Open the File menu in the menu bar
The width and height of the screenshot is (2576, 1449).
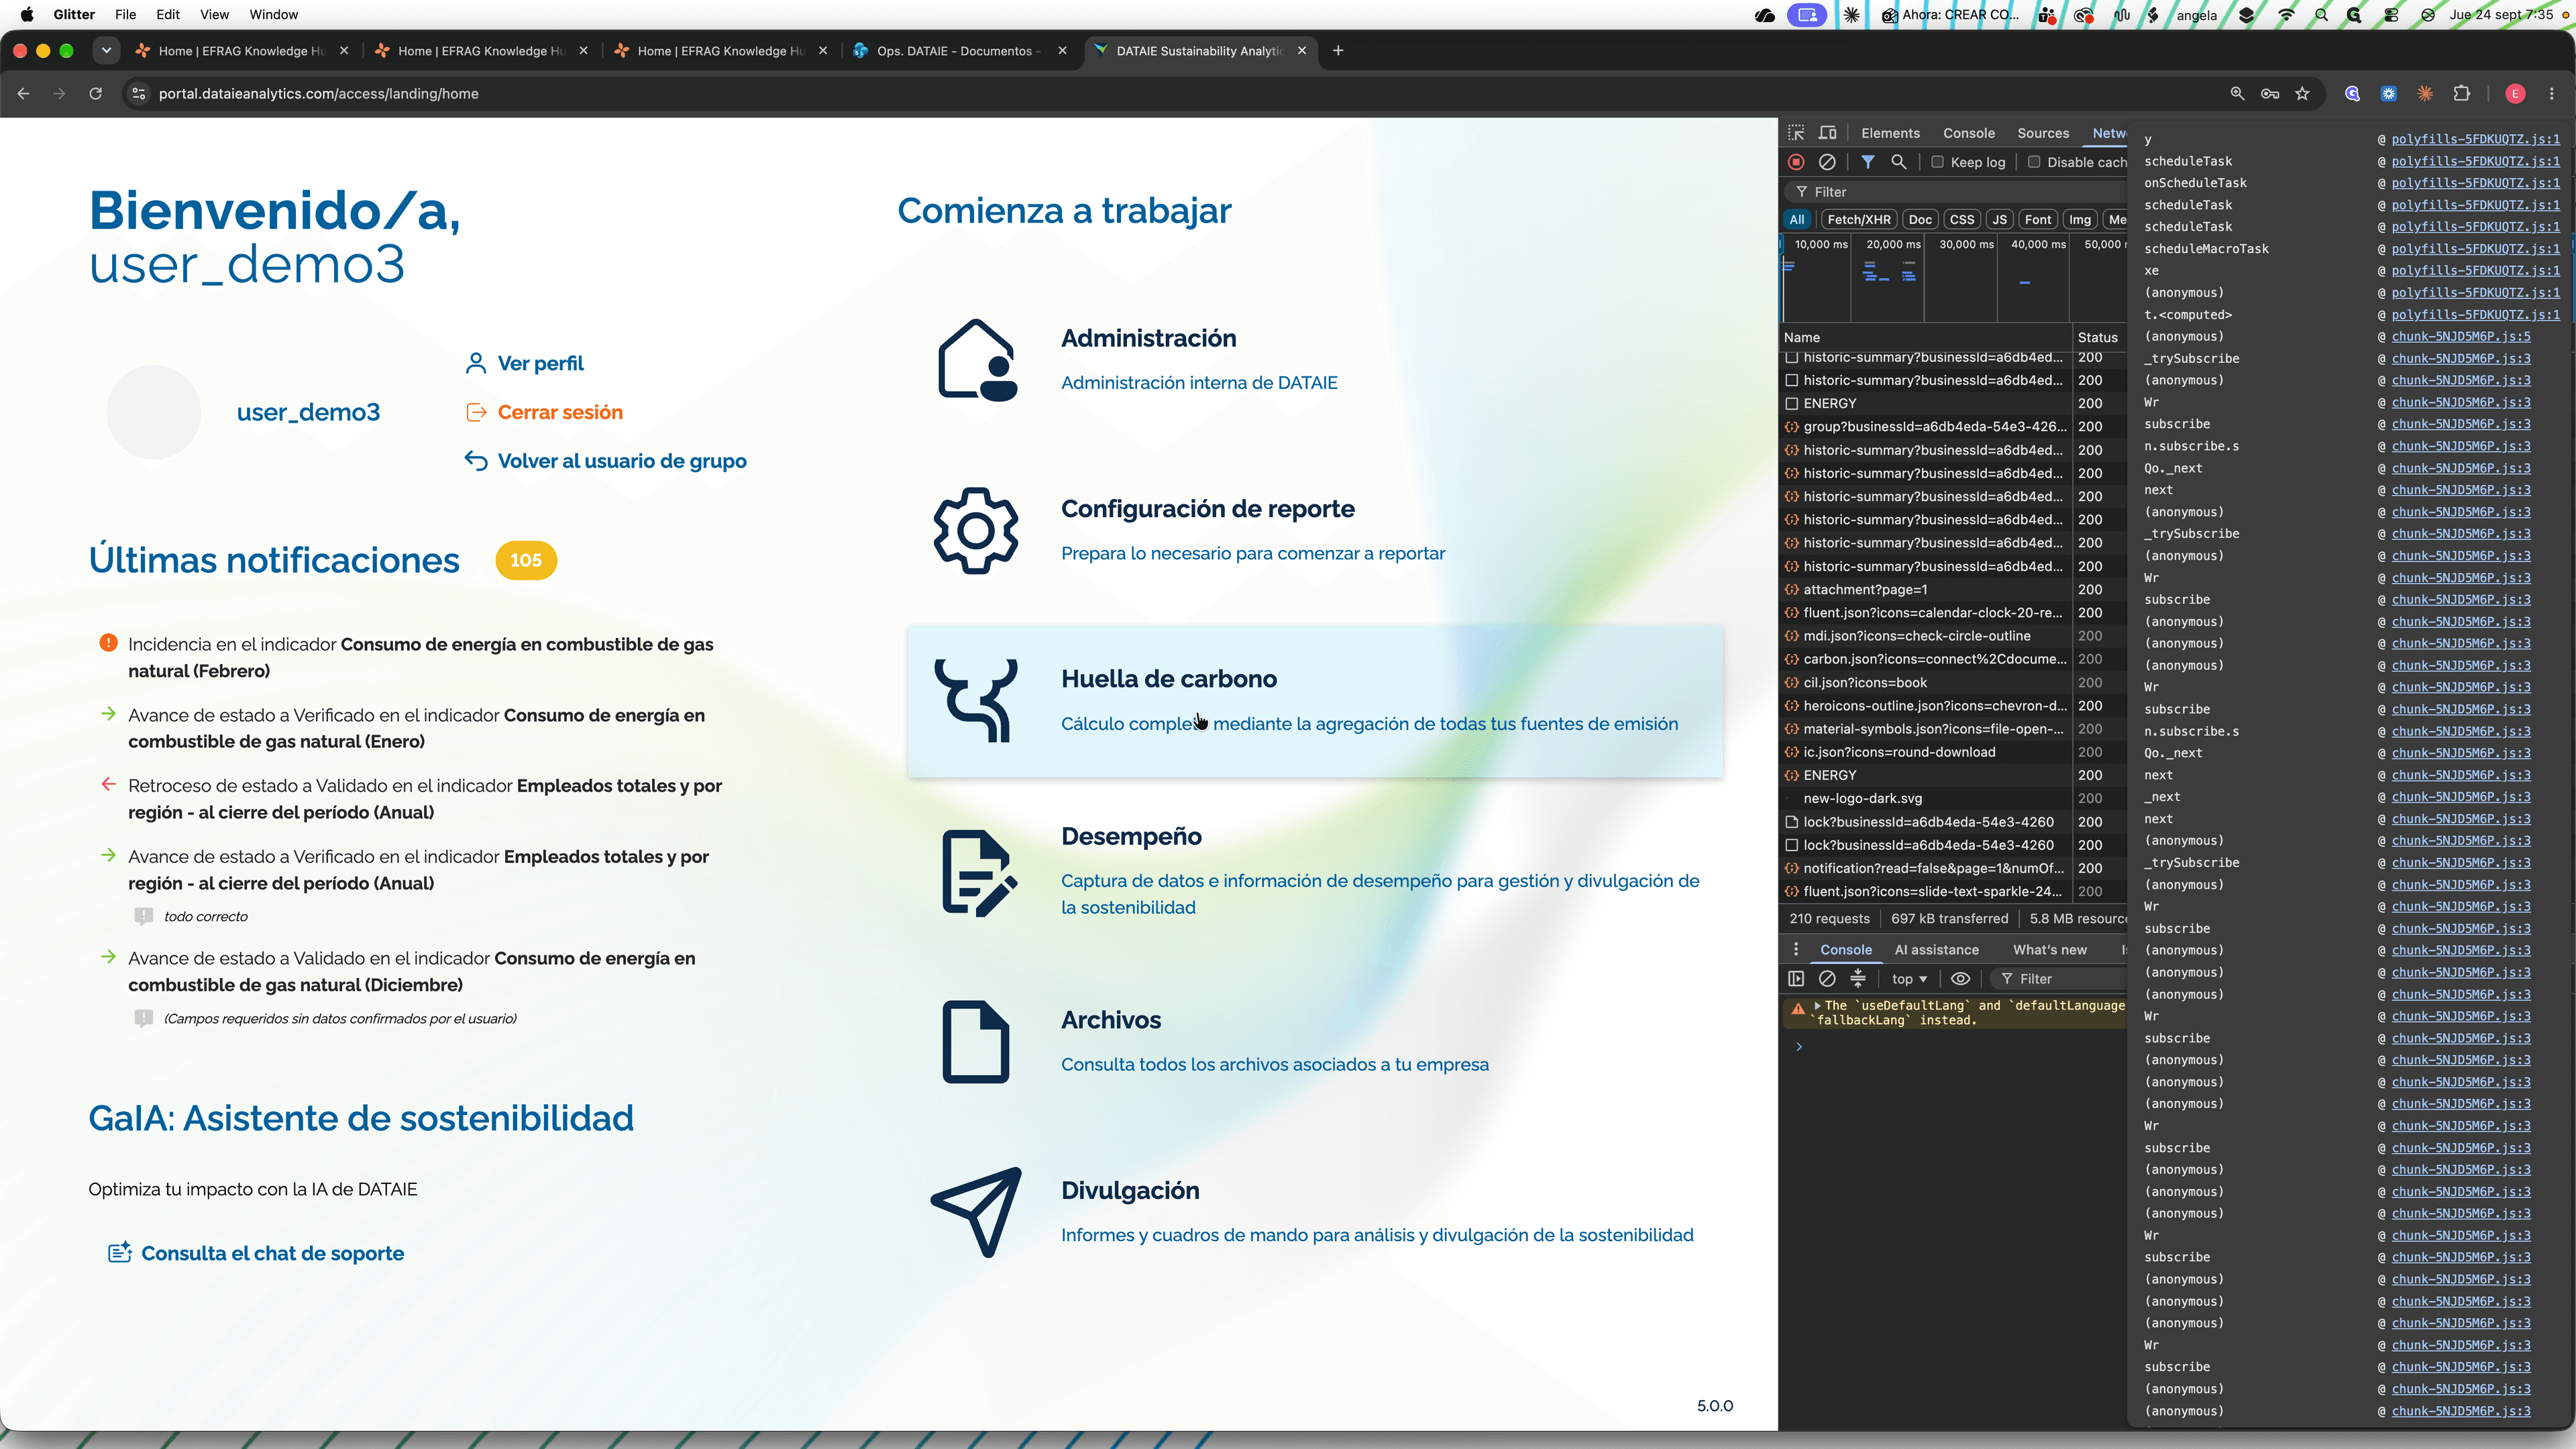click(125, 14)
